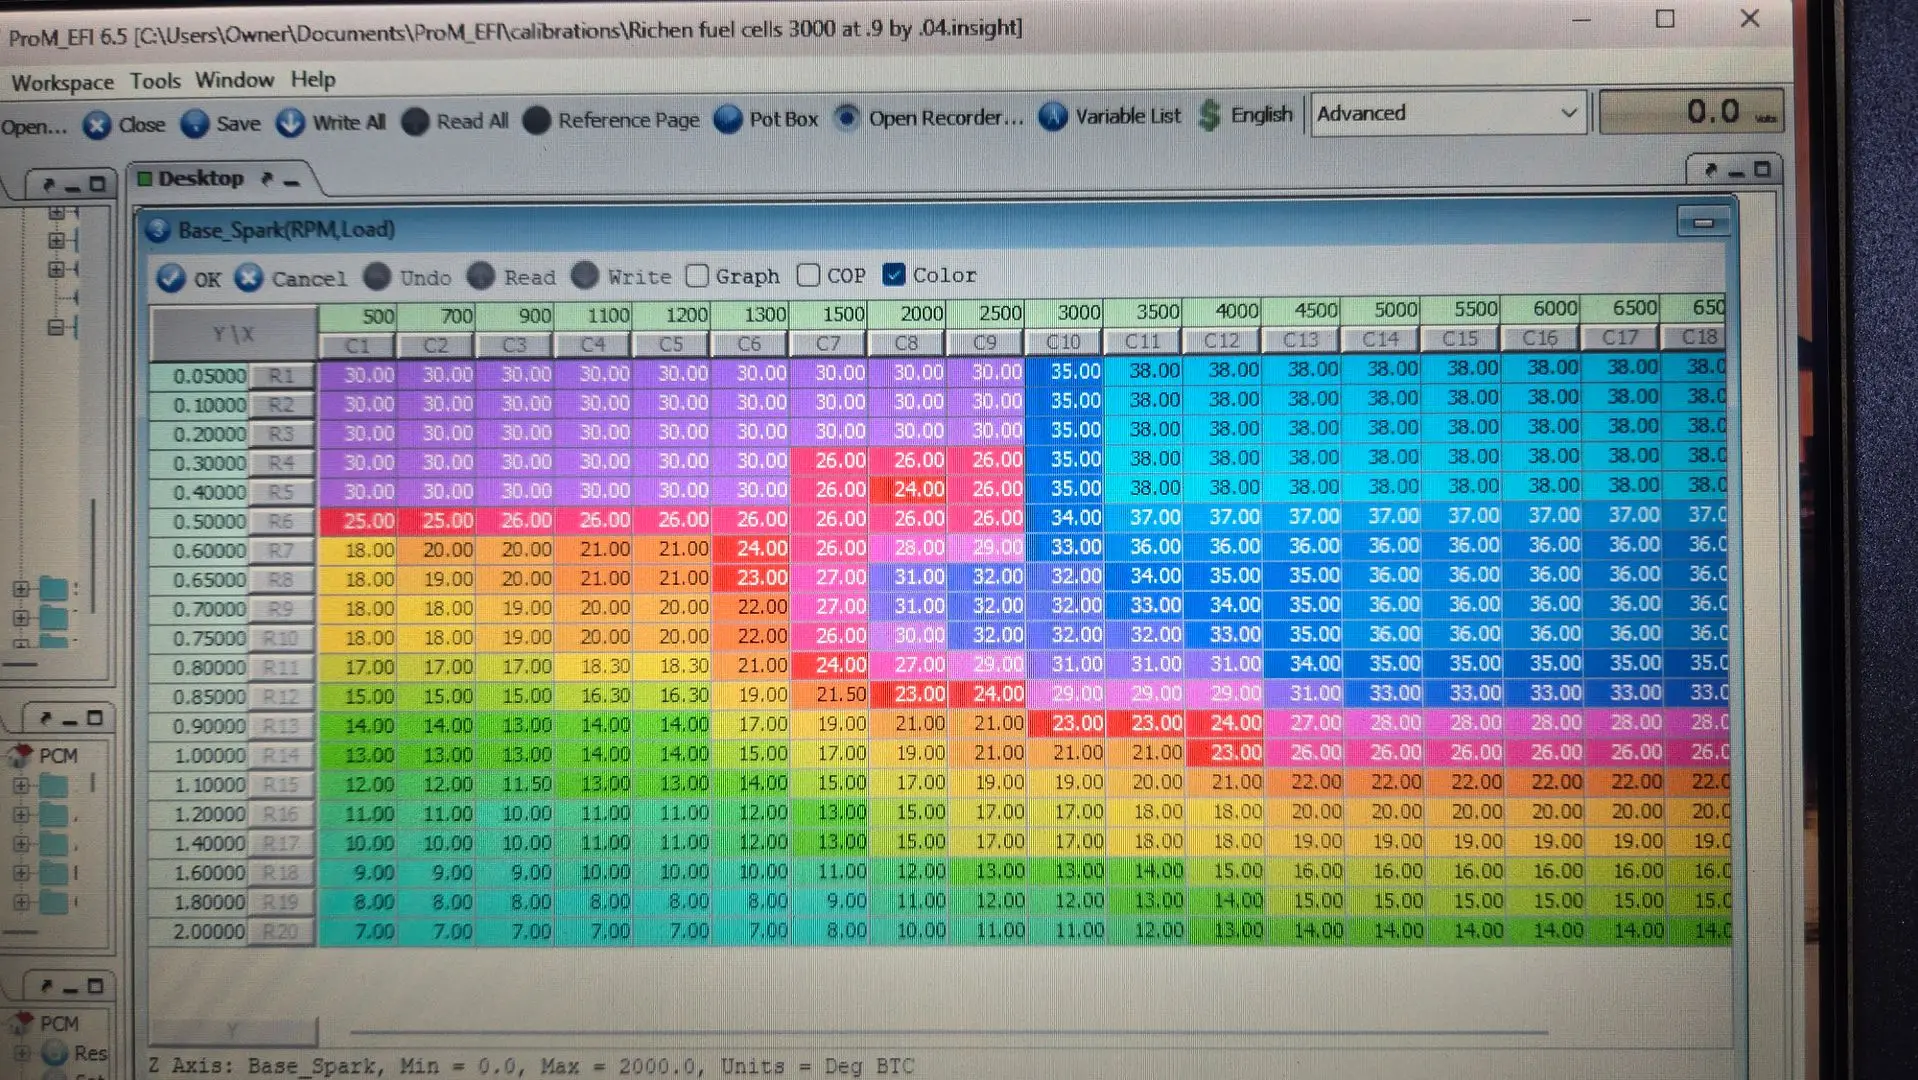Click the Read icon in Base_Spark table
1918x1080 pixels.
click(481, 276)
